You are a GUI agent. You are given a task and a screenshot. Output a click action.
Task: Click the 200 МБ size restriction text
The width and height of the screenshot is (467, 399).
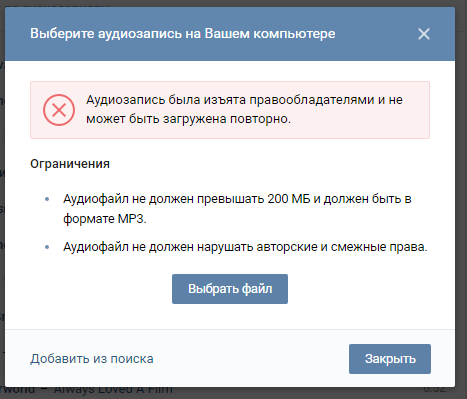(x=289, y=199)
